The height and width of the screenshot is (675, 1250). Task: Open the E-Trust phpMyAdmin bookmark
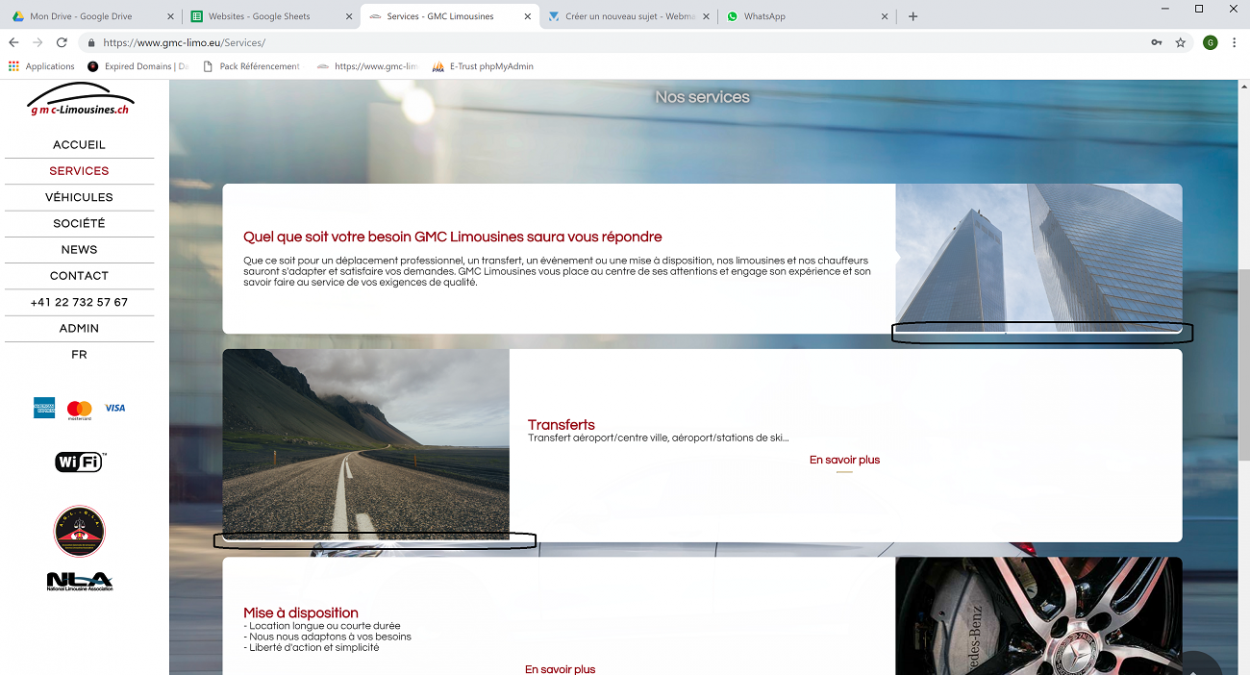[483, 67]
